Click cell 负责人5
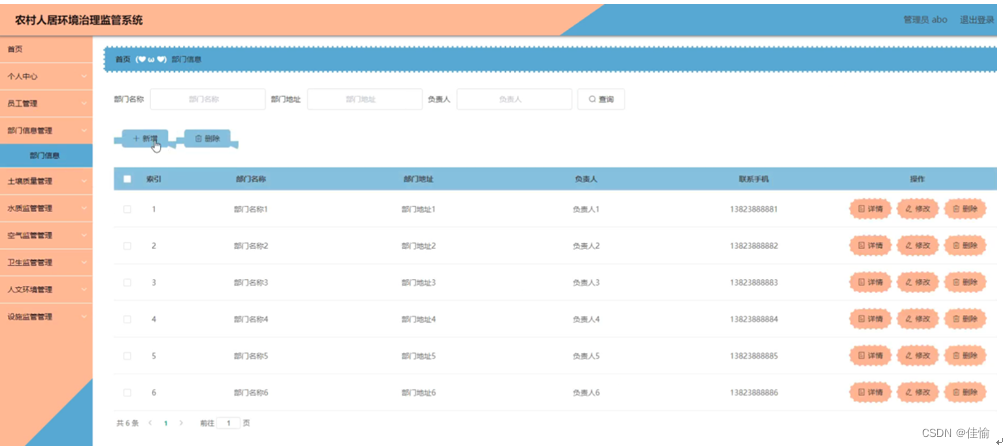1005x448 pixels. [x=586, y=356]
